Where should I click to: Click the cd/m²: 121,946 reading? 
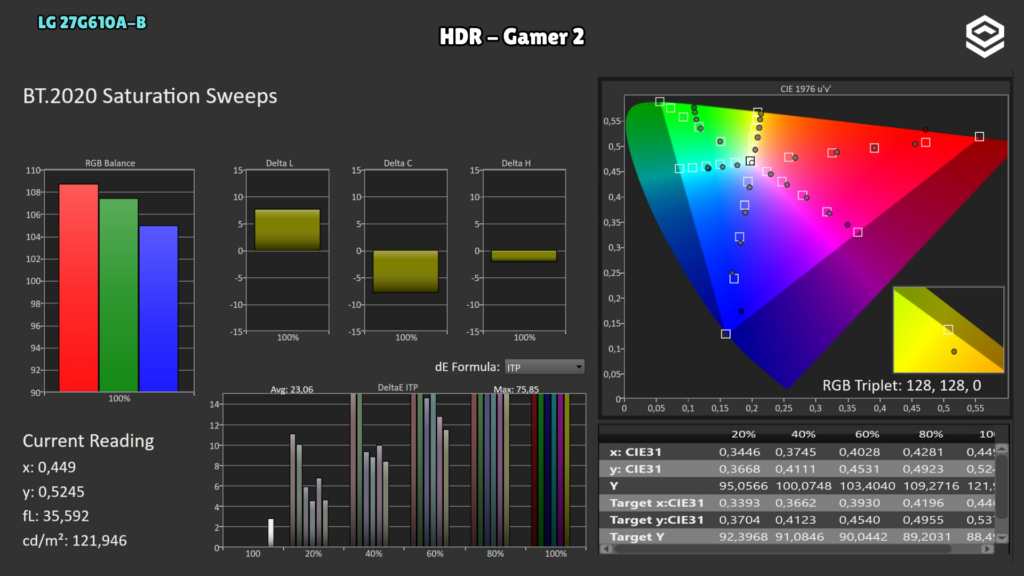pos(74,541)
